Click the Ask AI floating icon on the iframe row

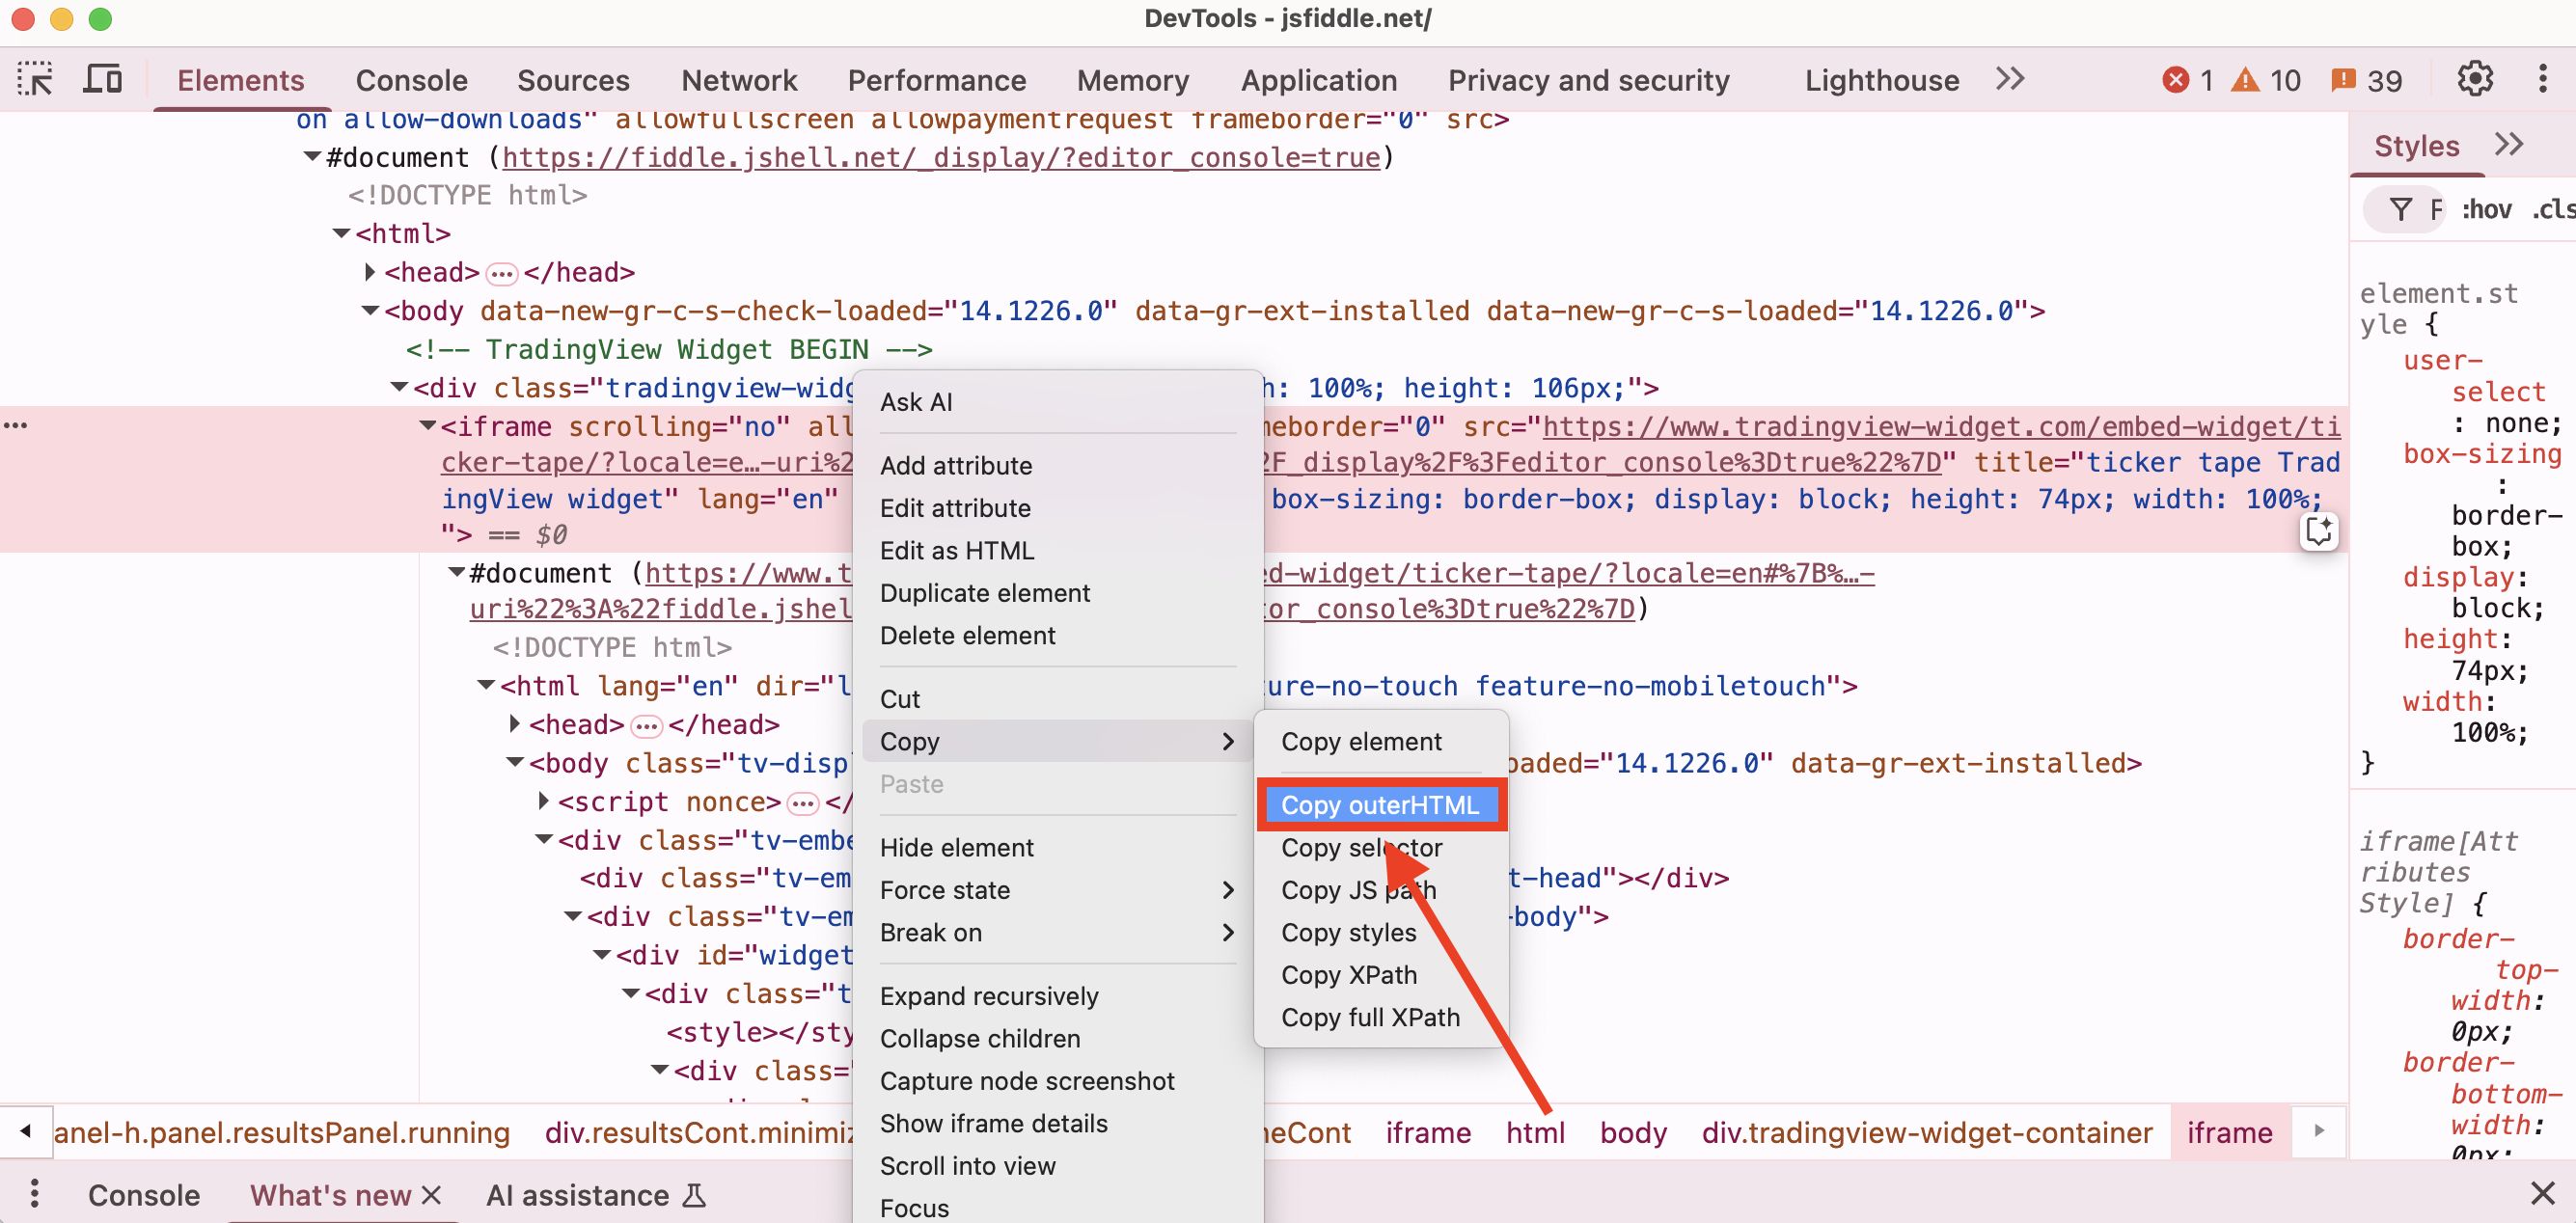tap(2318, 531)
